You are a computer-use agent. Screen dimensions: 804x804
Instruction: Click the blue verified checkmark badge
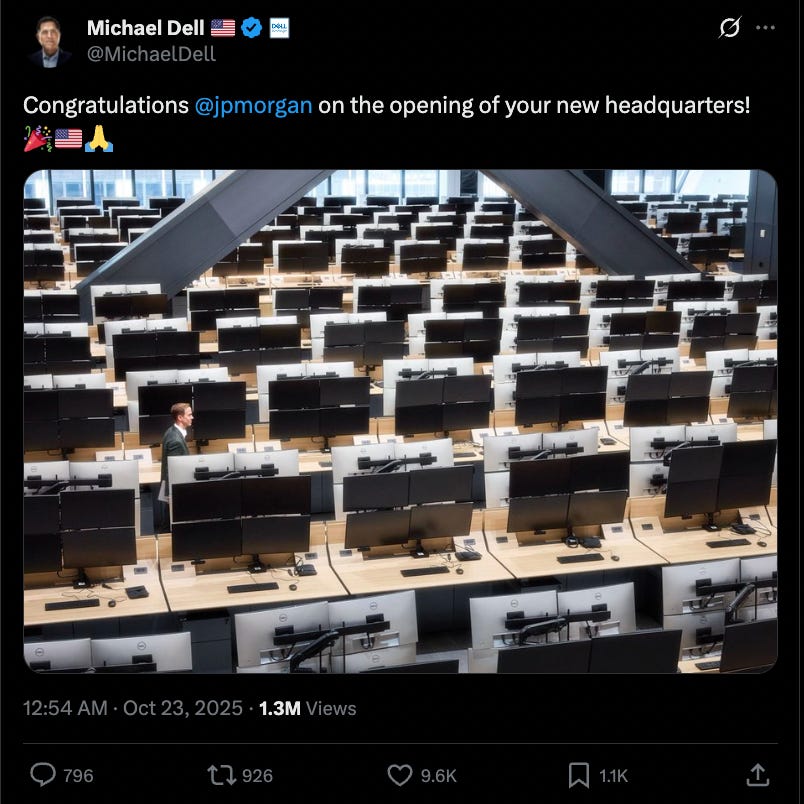pyautogui.click(x=251, y=28)
